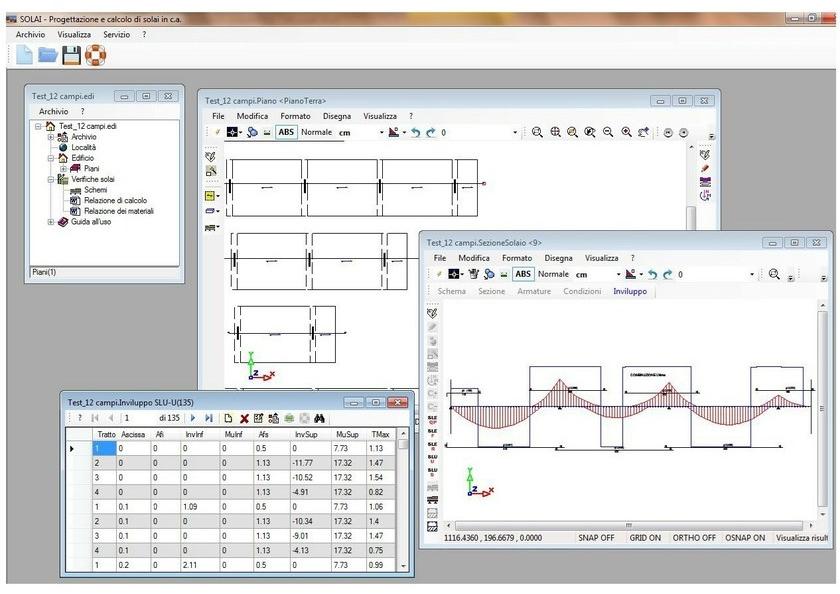Image resolution: width=840 pixels, height=594 pixels.
Task: Click the red X delete icon in Inviluppo table
Action: pyautogui.click(x=243, y=416)
